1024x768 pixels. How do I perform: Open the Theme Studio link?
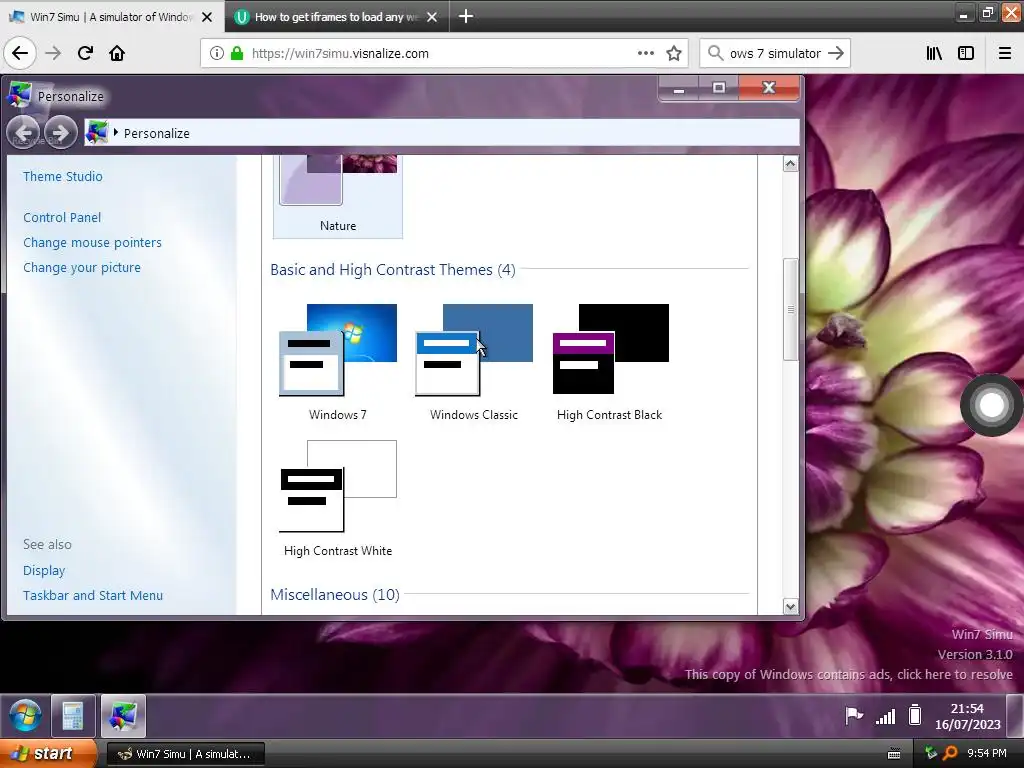tap(63, 176)
